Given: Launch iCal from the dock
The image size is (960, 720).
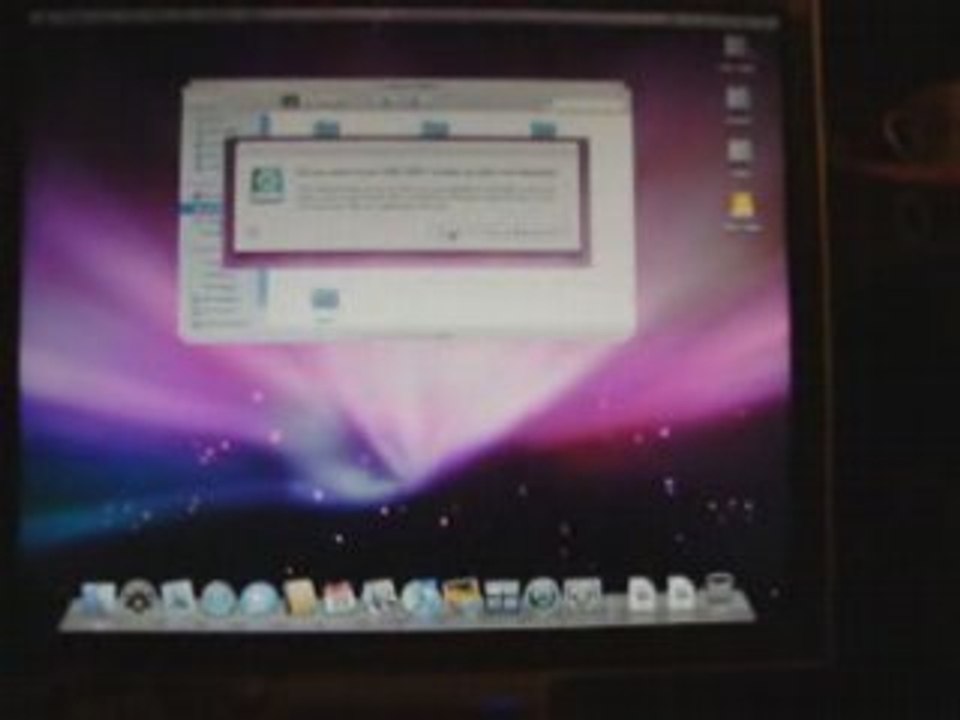Looking at the screenshot, I should pyautogui.click(x=339, y=598).
